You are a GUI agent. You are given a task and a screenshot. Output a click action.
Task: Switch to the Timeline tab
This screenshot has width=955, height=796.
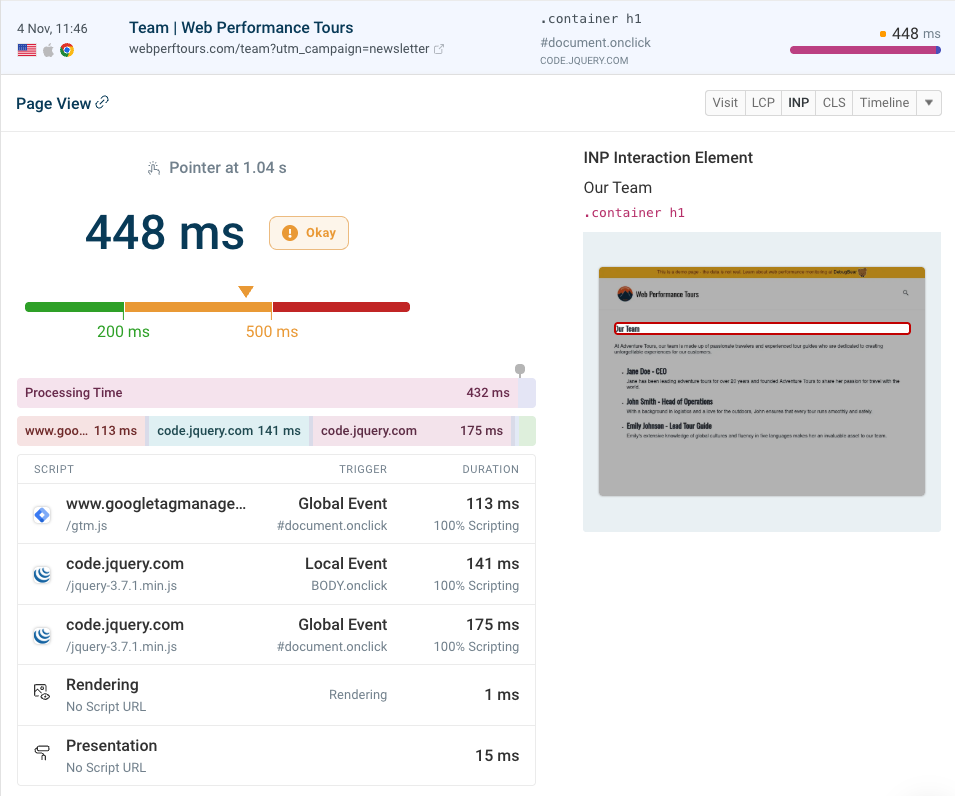(884, 102)
